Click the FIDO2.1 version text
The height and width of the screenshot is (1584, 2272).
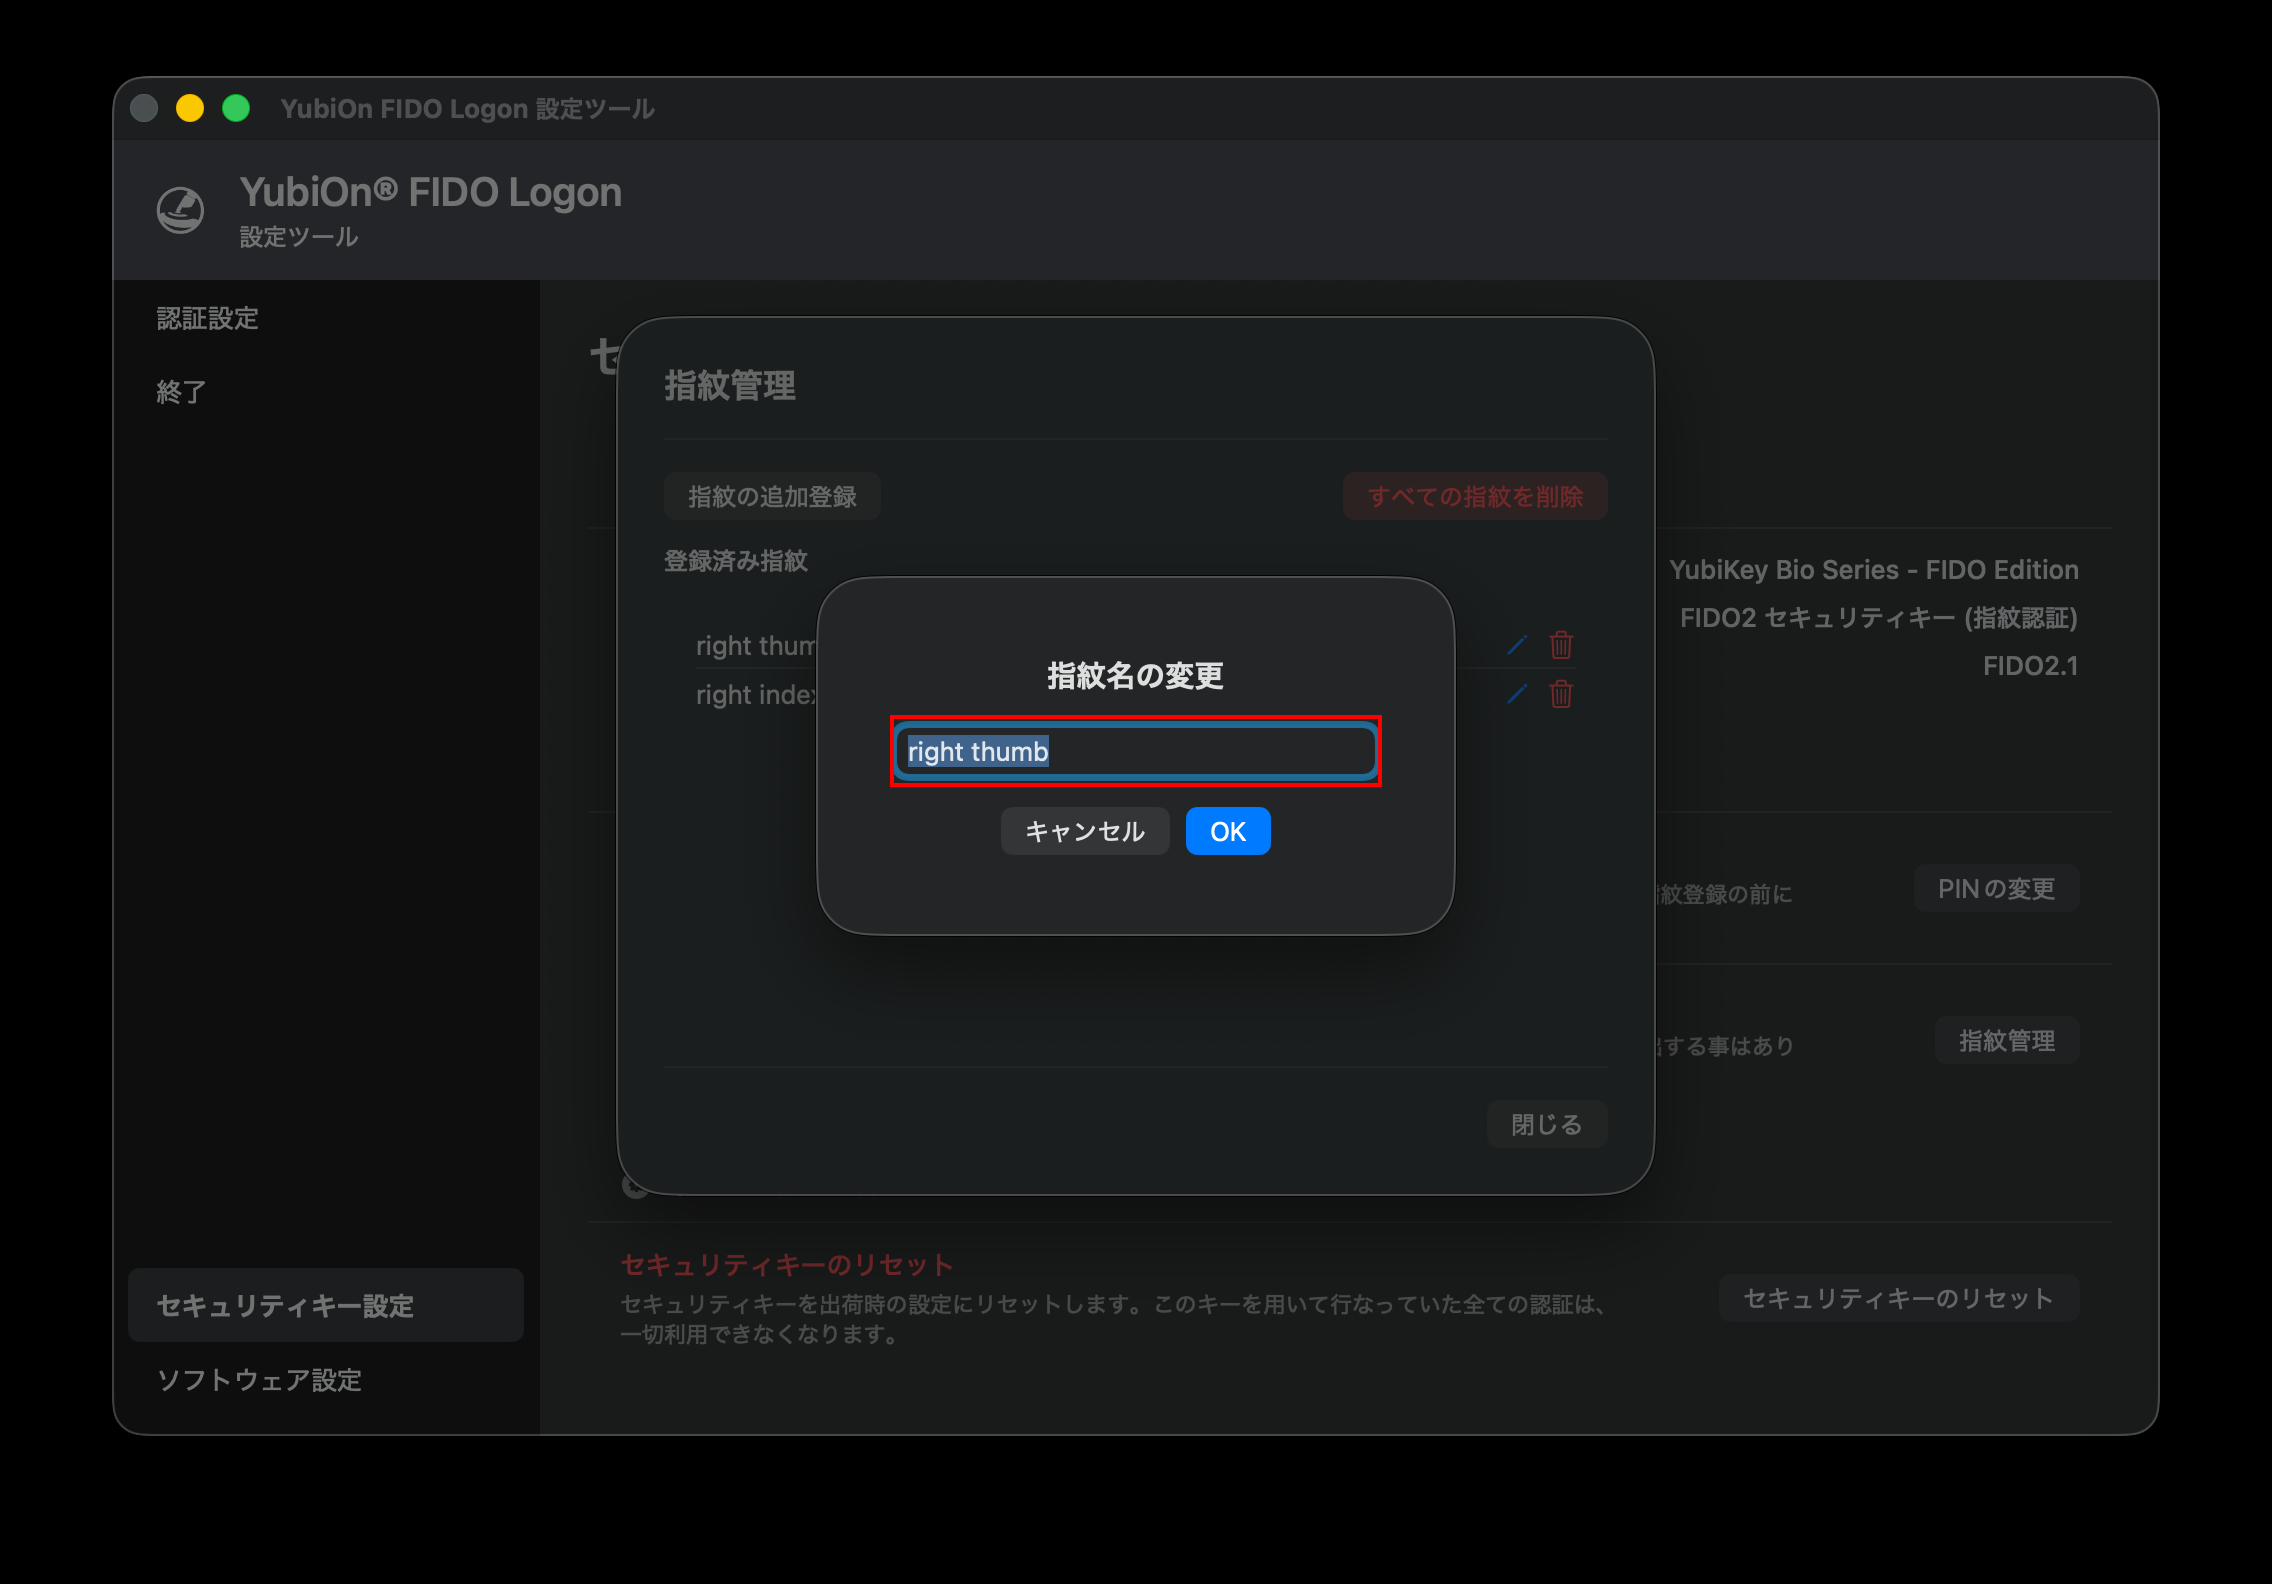click(x=2031, y=666)
